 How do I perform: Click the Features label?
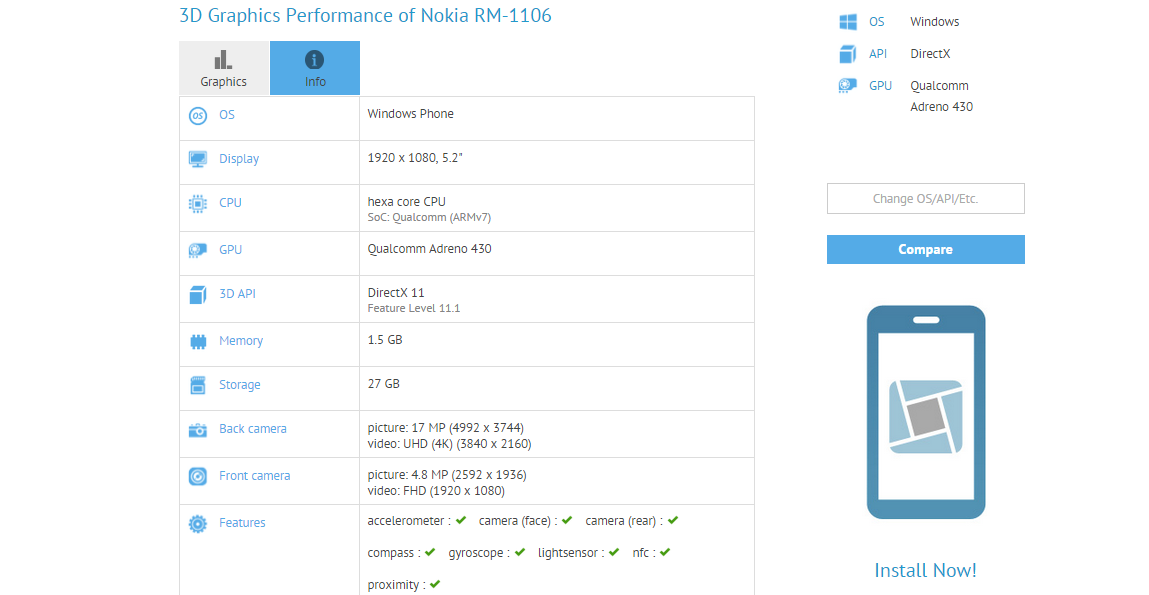[x=242, y=522]
